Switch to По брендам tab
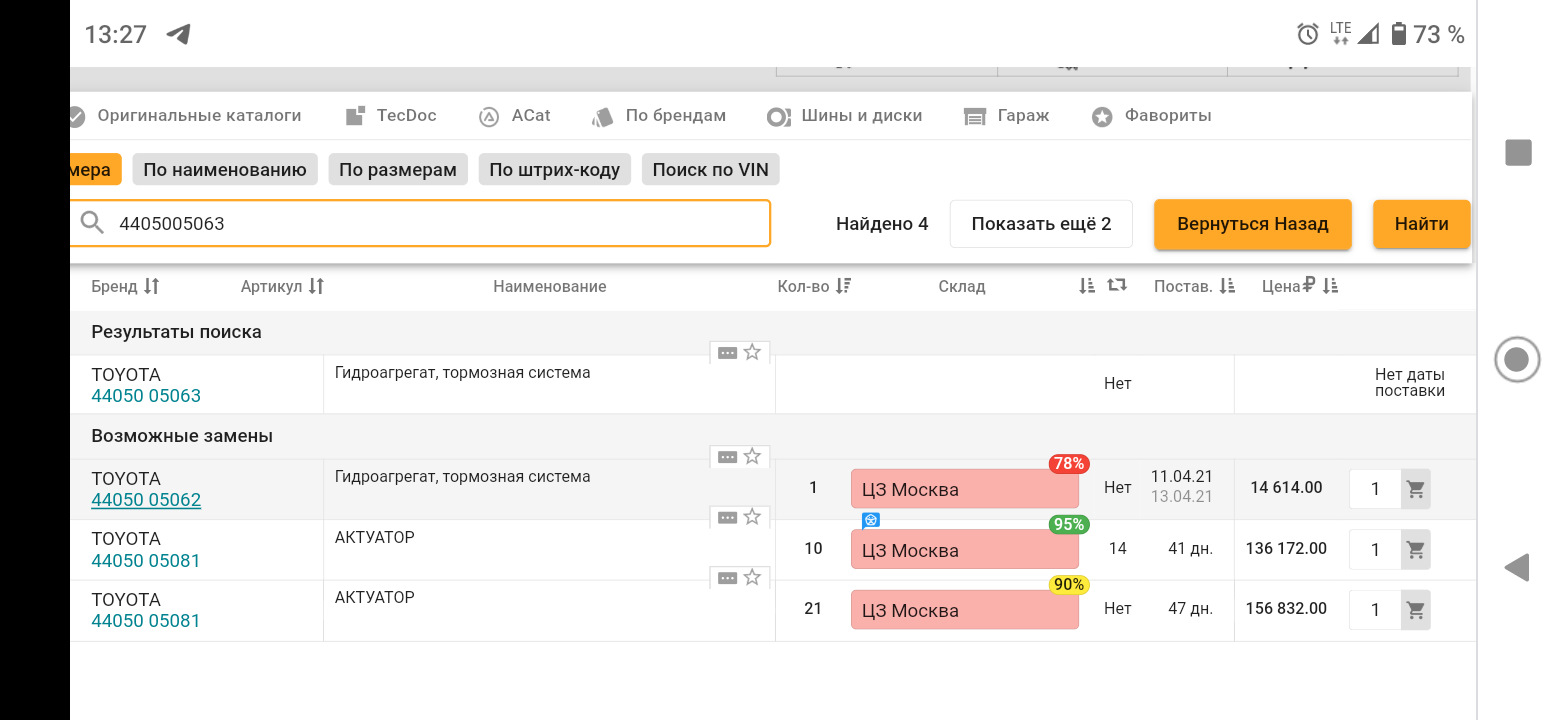Screen dimensions: 1560x720 (x=659, y=116)
